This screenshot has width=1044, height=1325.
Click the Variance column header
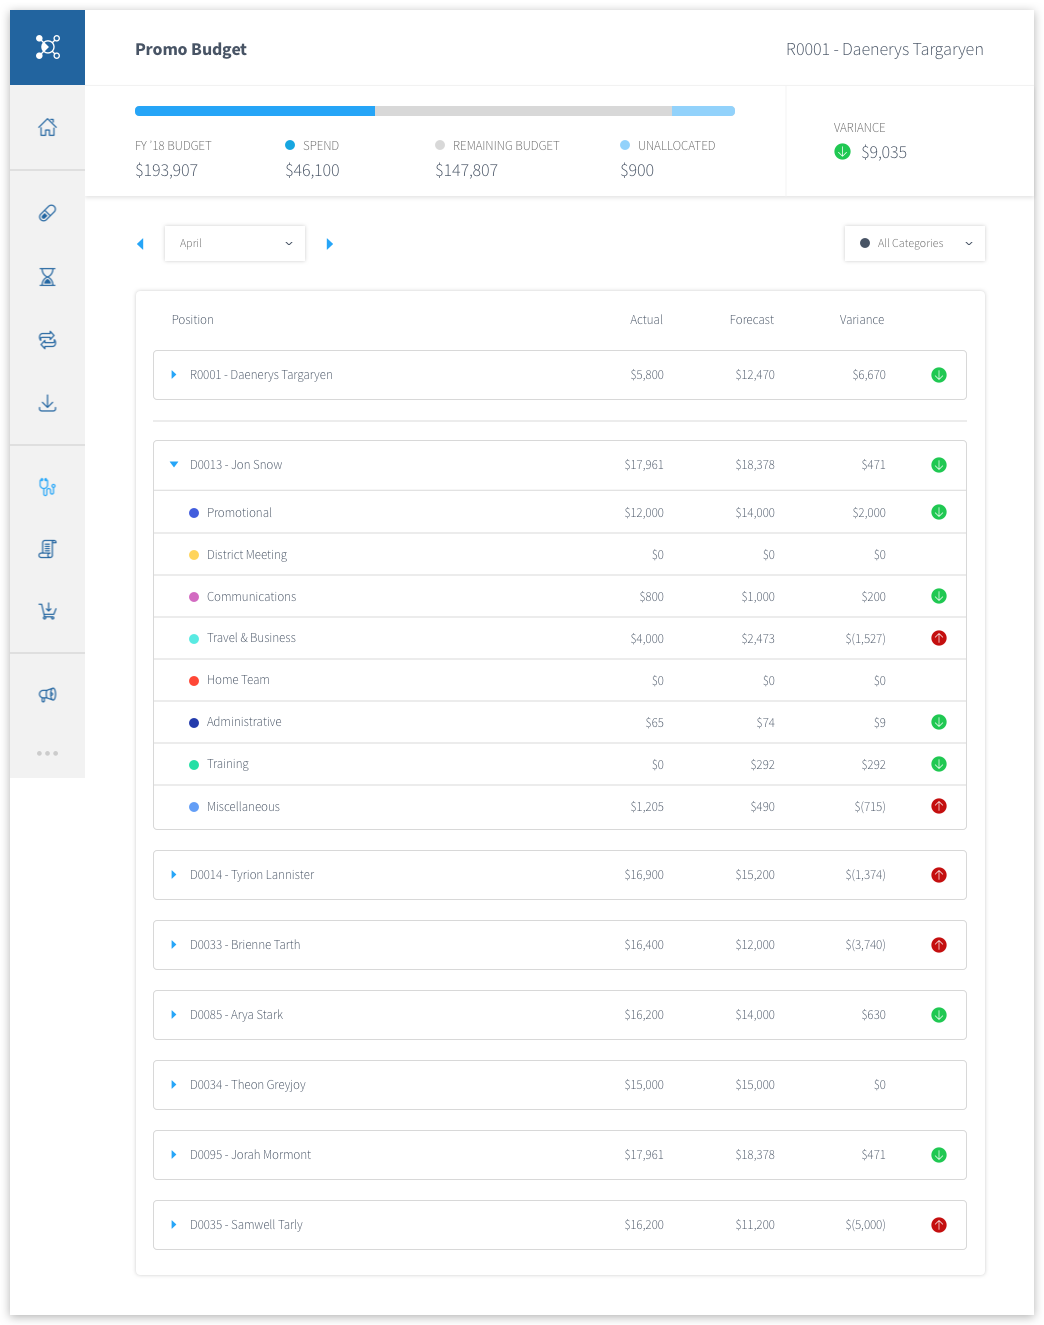coord(862,320)
